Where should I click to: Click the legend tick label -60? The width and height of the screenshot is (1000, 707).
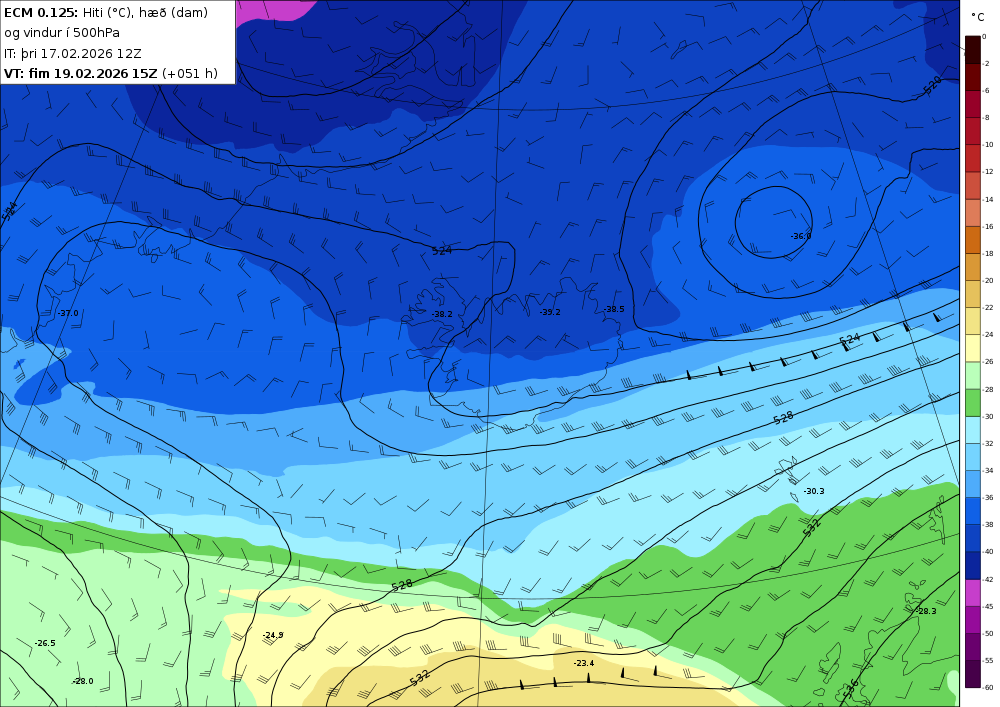coord(987,688)
